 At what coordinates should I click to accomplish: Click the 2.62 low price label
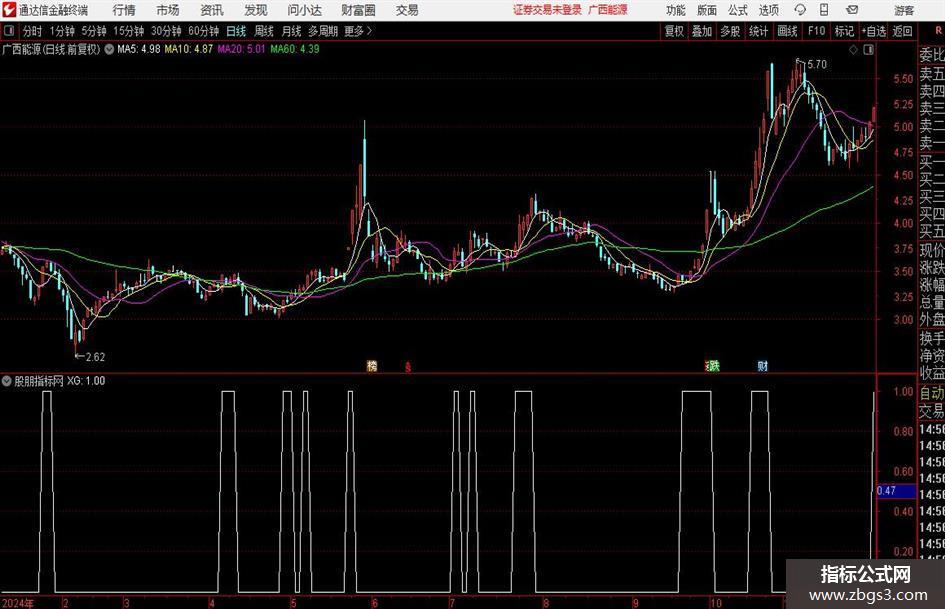click(x=95, y=357)
